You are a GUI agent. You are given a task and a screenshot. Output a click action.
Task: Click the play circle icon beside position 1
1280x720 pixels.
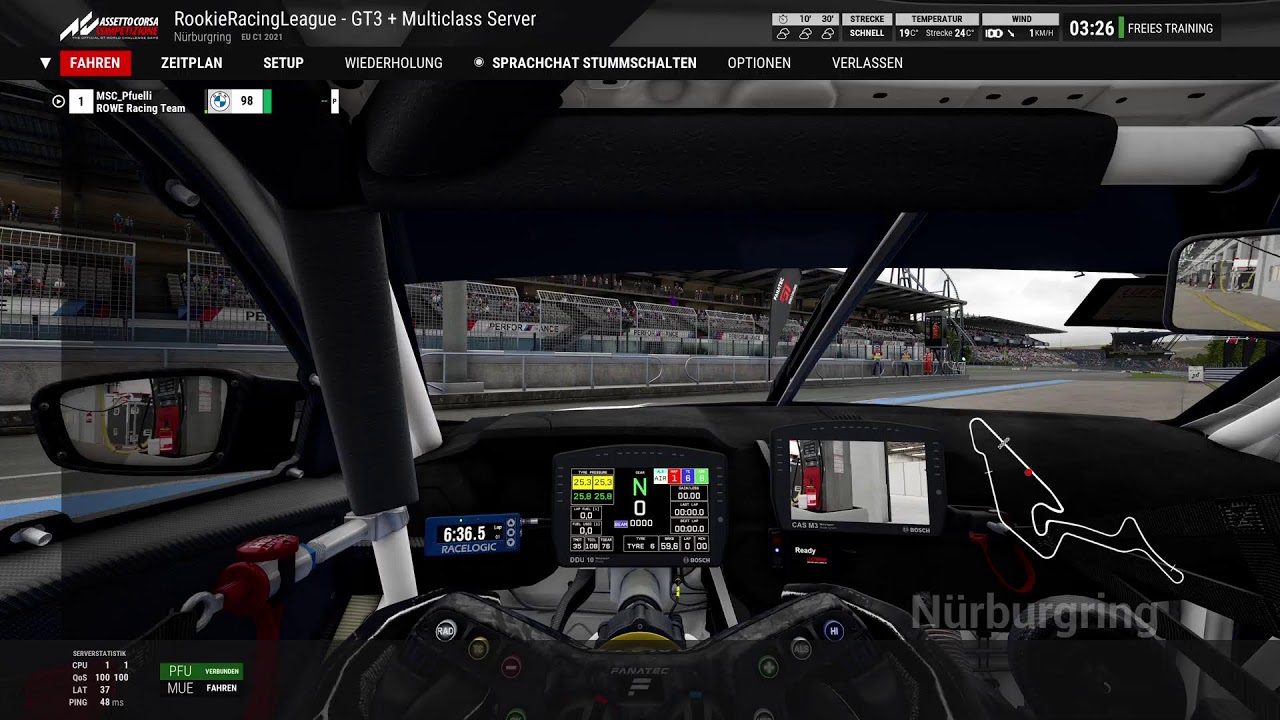point(58,101)
